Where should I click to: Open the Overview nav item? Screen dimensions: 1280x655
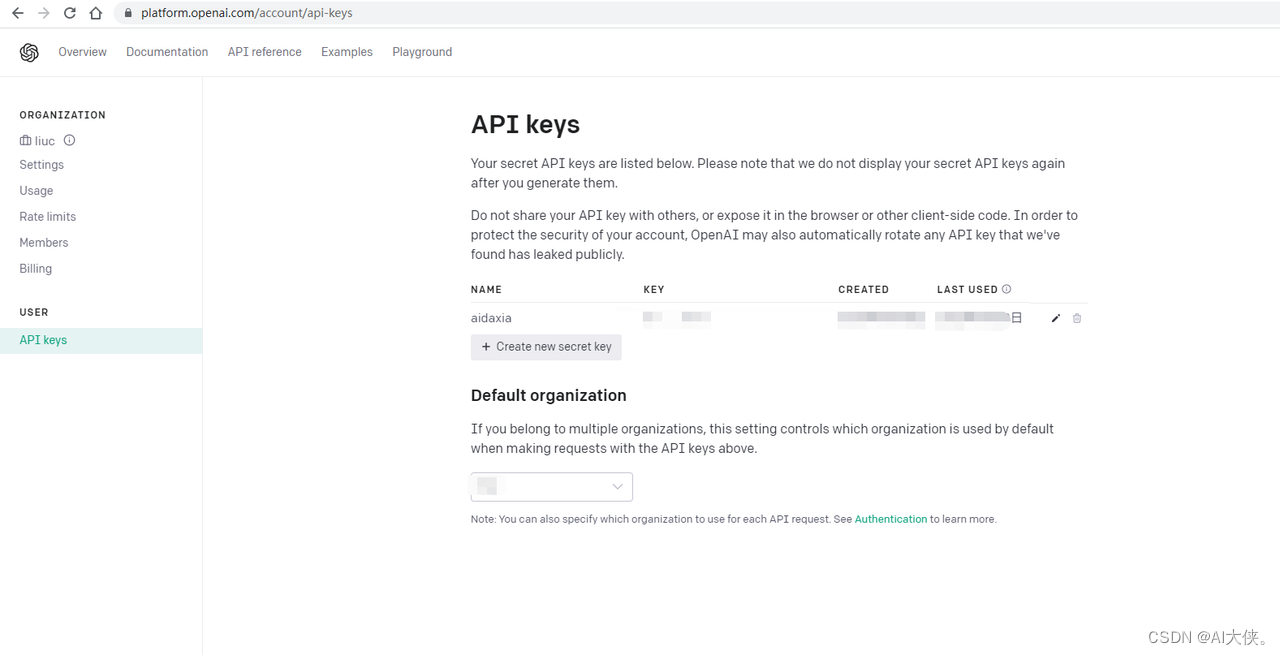82,52
